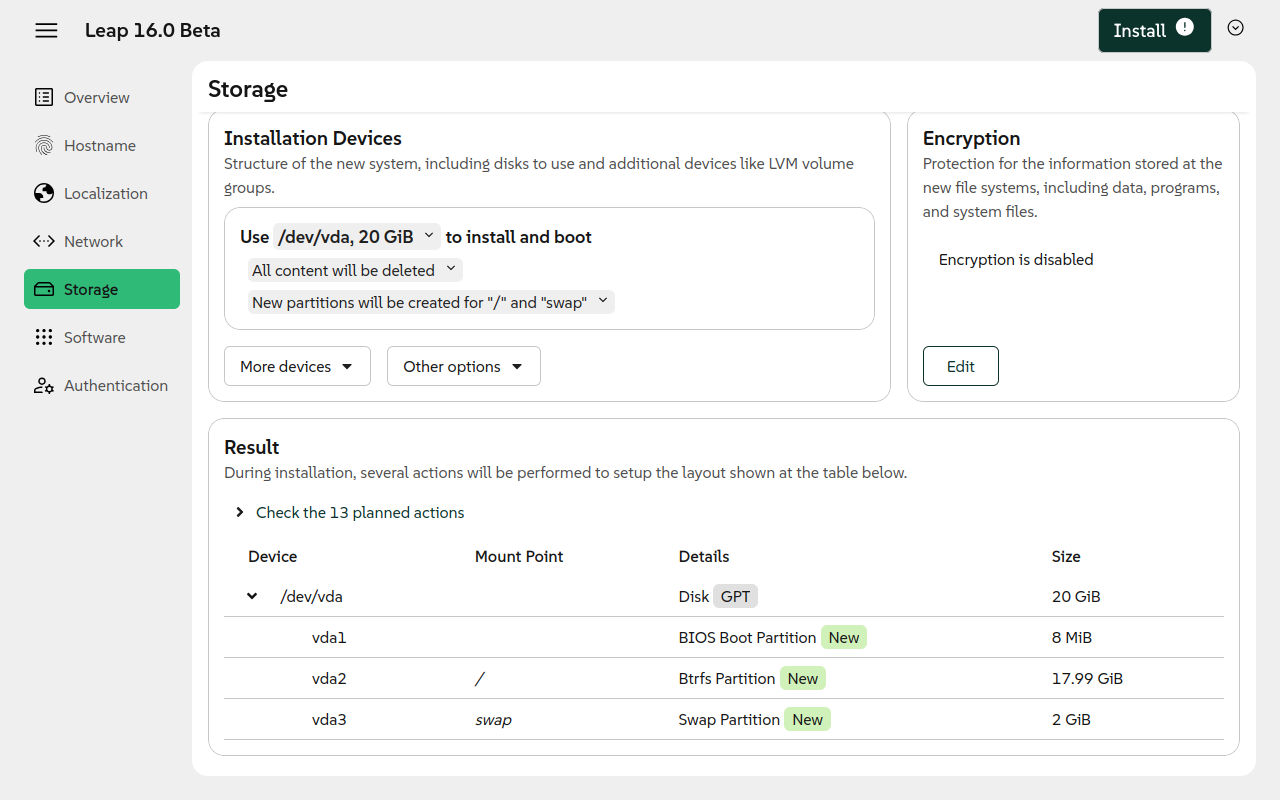Click the Leap 16.0 Beta title

coord(152,30)
